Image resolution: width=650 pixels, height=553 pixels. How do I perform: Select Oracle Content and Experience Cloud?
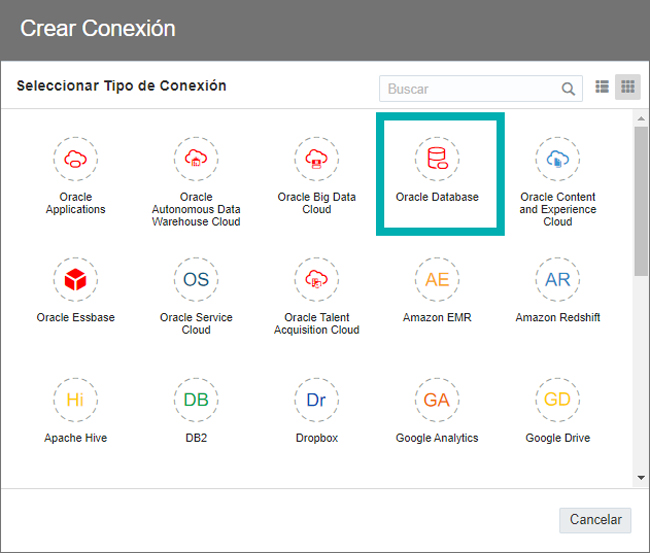coord(558,159)
